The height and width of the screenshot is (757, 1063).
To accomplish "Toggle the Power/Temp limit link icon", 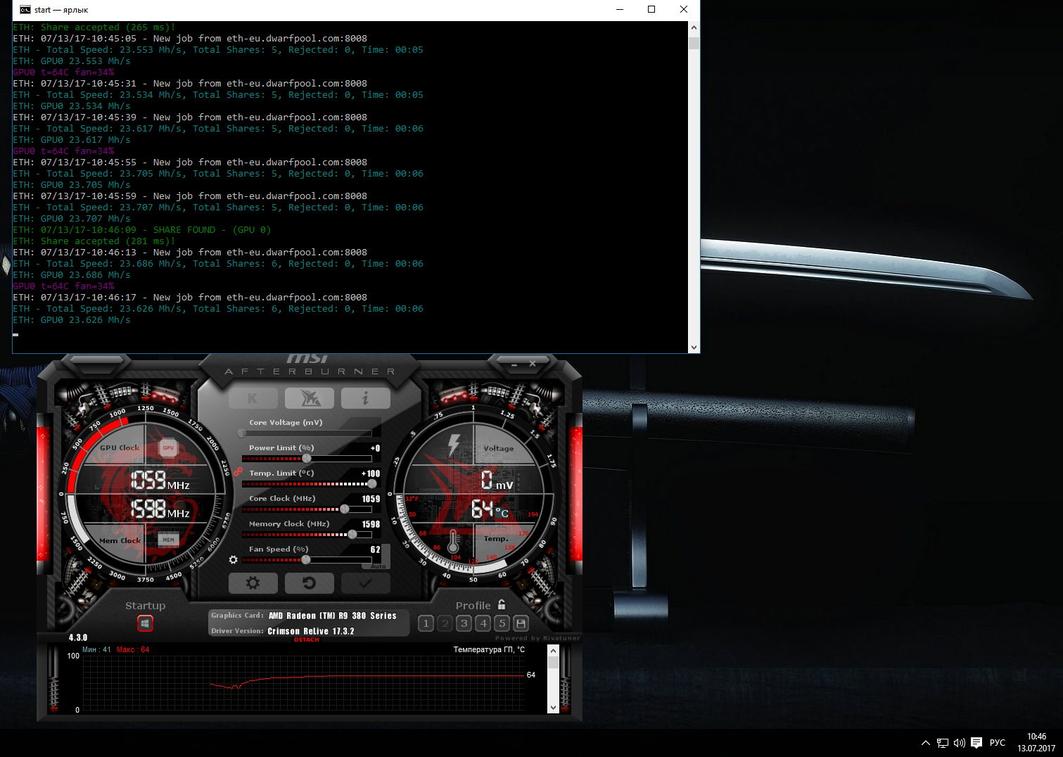I will tap(237, 472).
